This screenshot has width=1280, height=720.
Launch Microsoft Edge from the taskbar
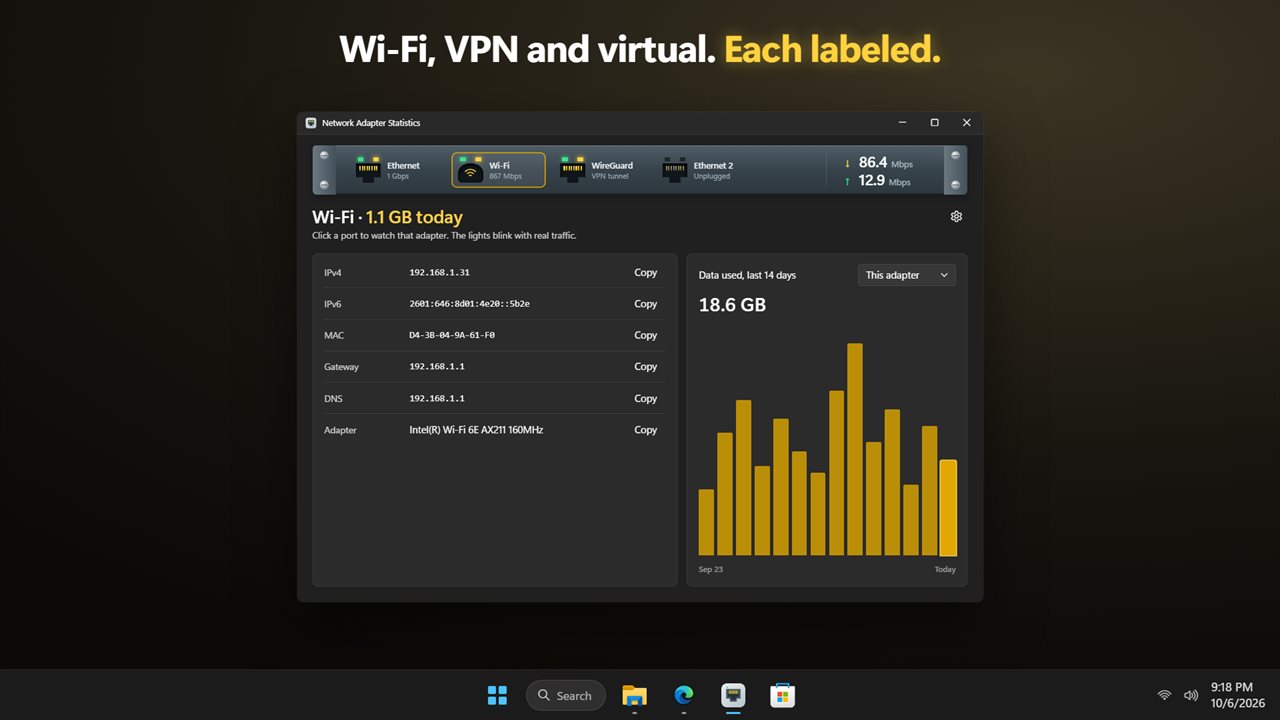(x=684, y=695)
